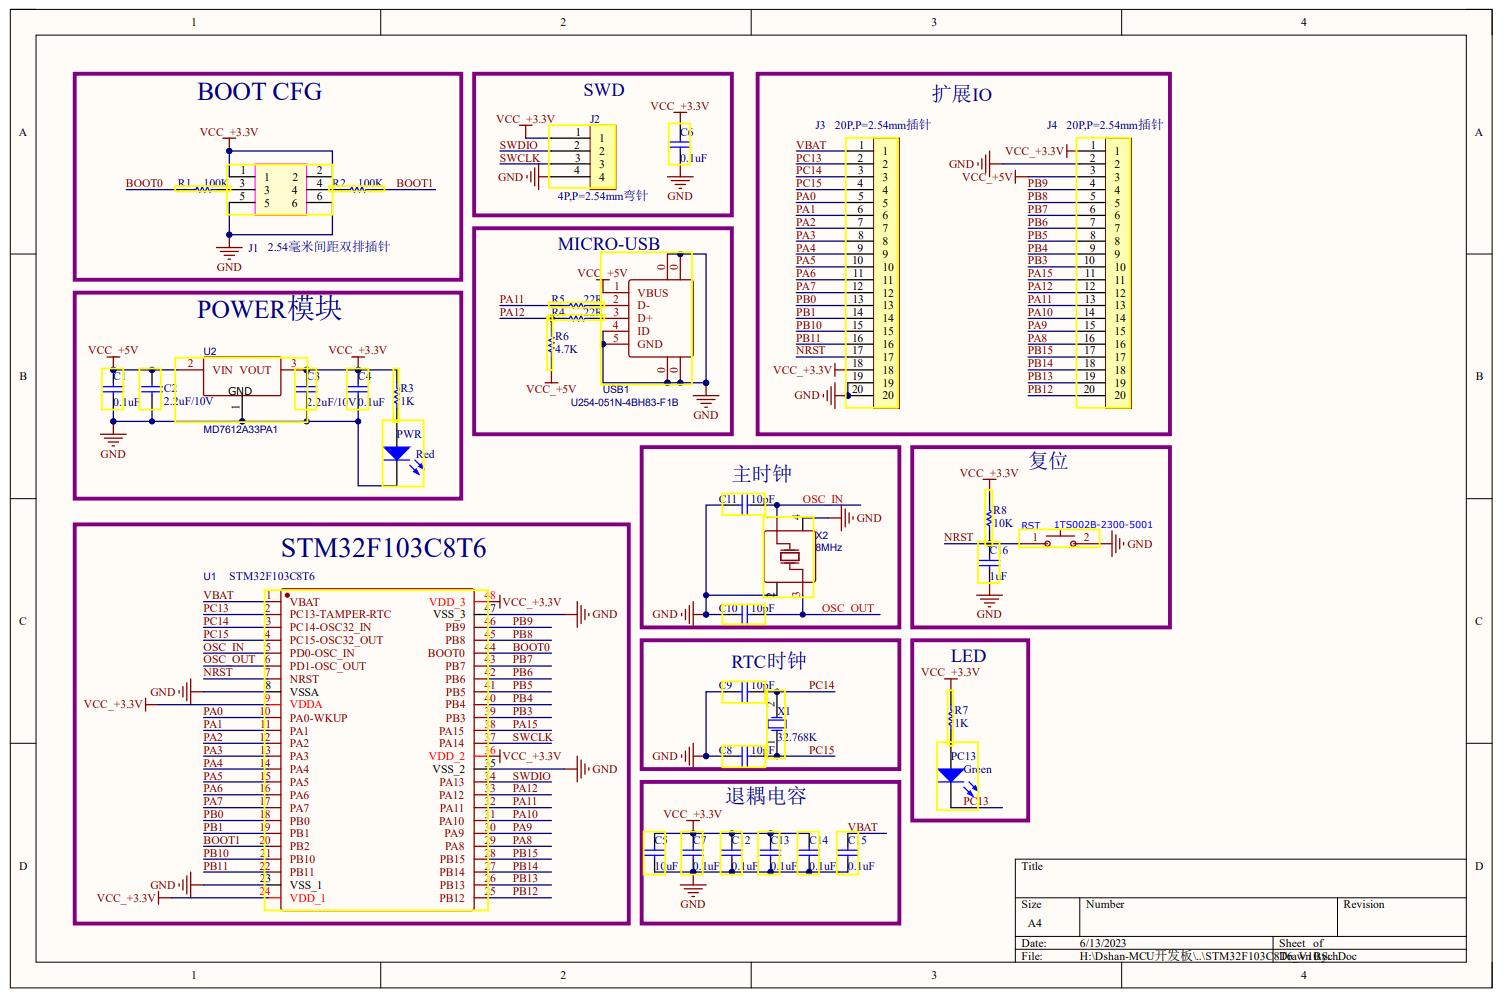Viewport: 1503px width, 999px height.
Task: Select the LED block title
Action: point(968,656)
